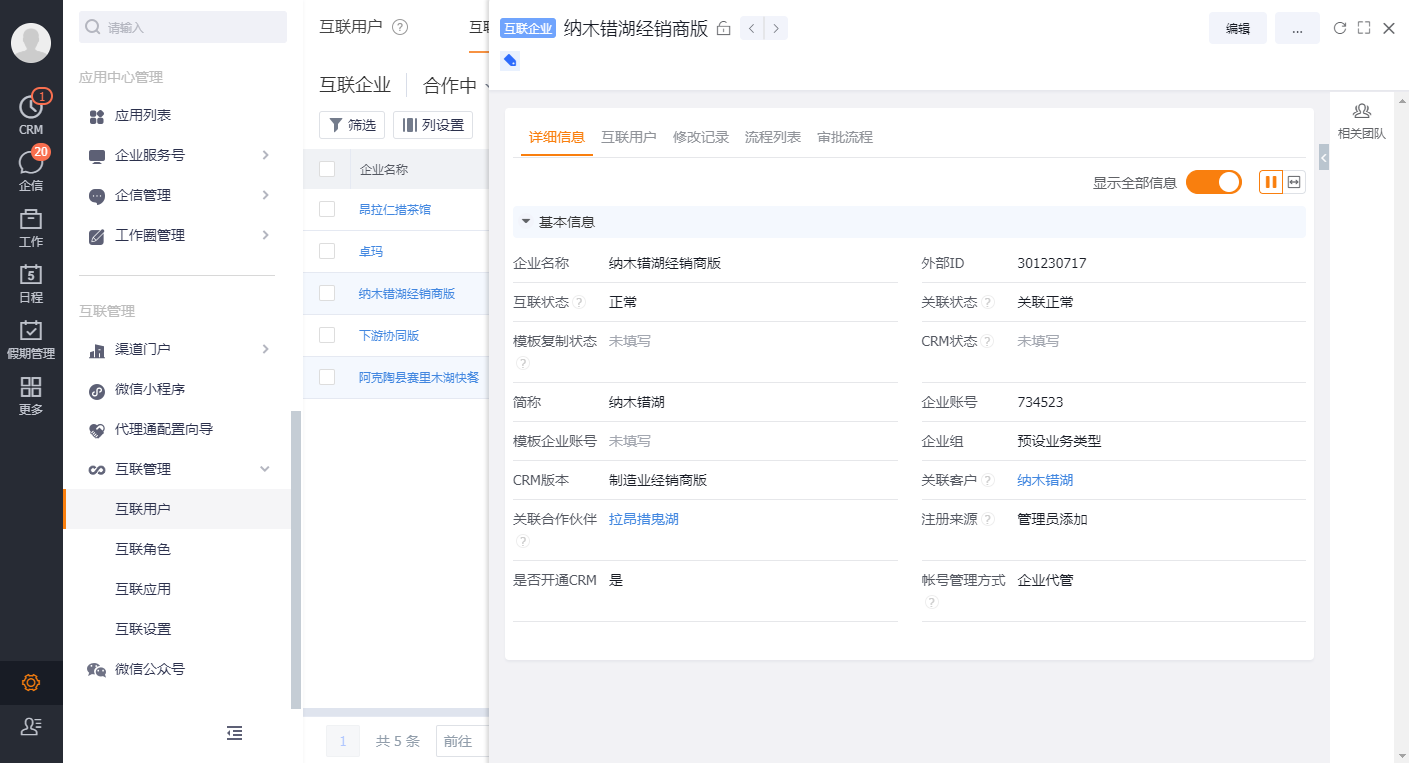Check the box for 卓玛
The height and width of the screenshot is (763, 1409).
(x=327, y=251)
